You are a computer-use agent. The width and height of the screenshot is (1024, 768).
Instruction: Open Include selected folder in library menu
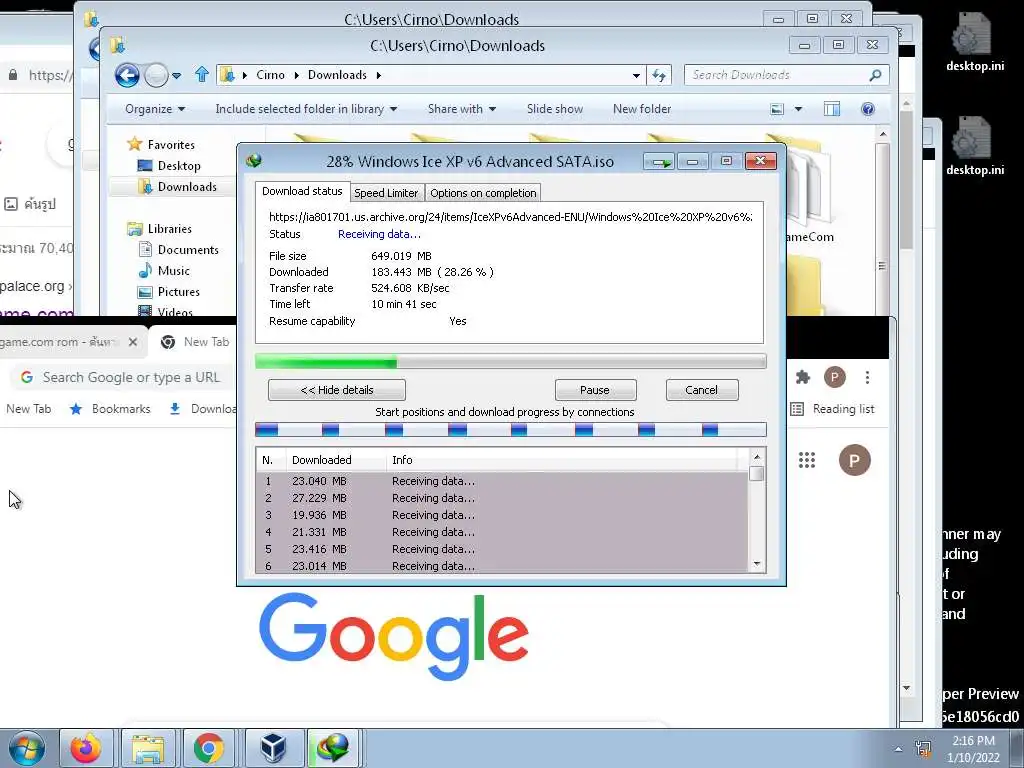coord(306,109)
